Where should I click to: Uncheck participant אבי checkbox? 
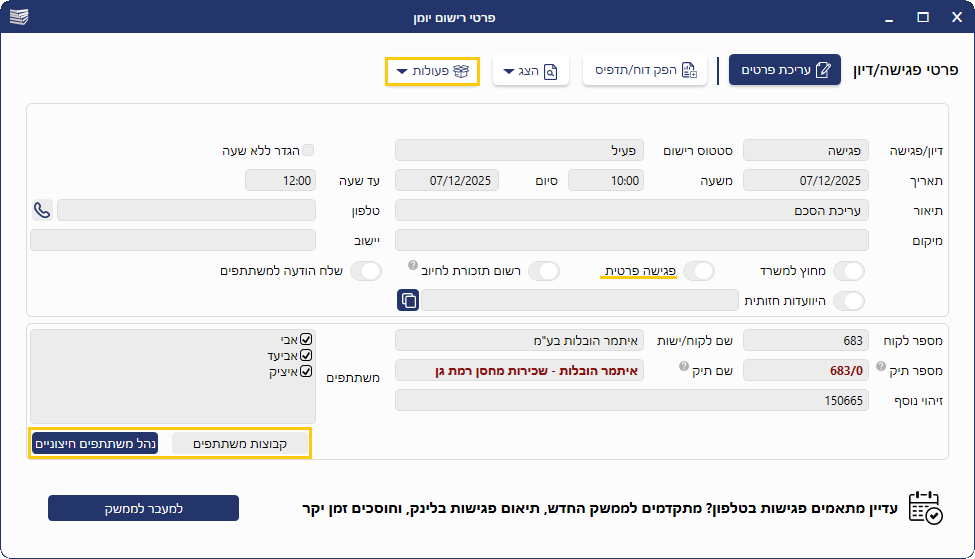(x=307, y=340)
